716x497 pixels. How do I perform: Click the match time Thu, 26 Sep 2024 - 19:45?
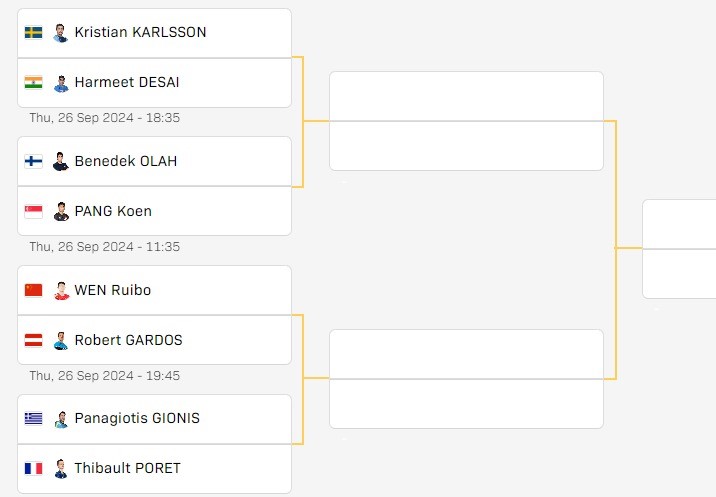[x=105, y=375]
